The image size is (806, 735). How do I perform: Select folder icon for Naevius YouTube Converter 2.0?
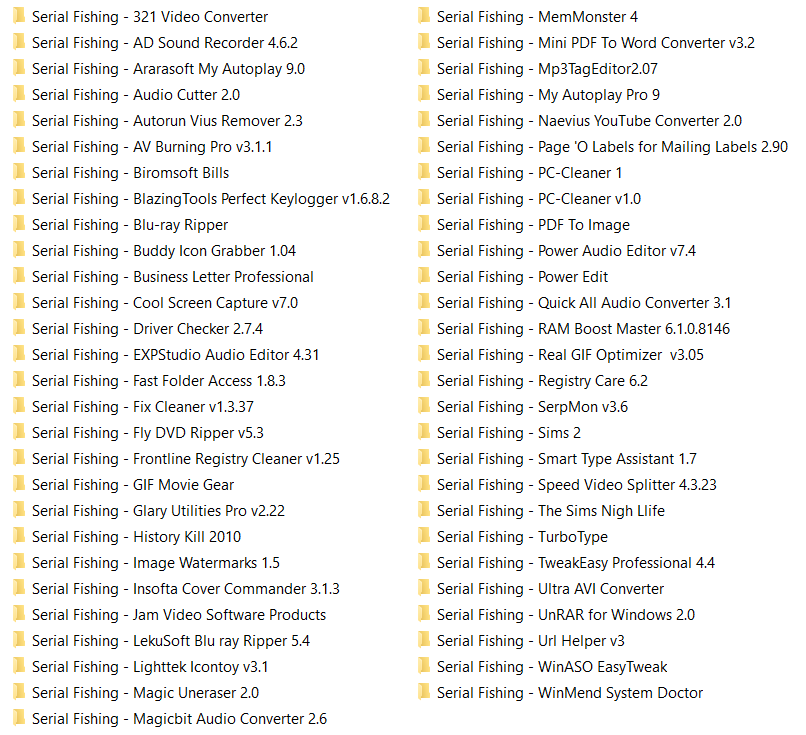tap(424, 120)
